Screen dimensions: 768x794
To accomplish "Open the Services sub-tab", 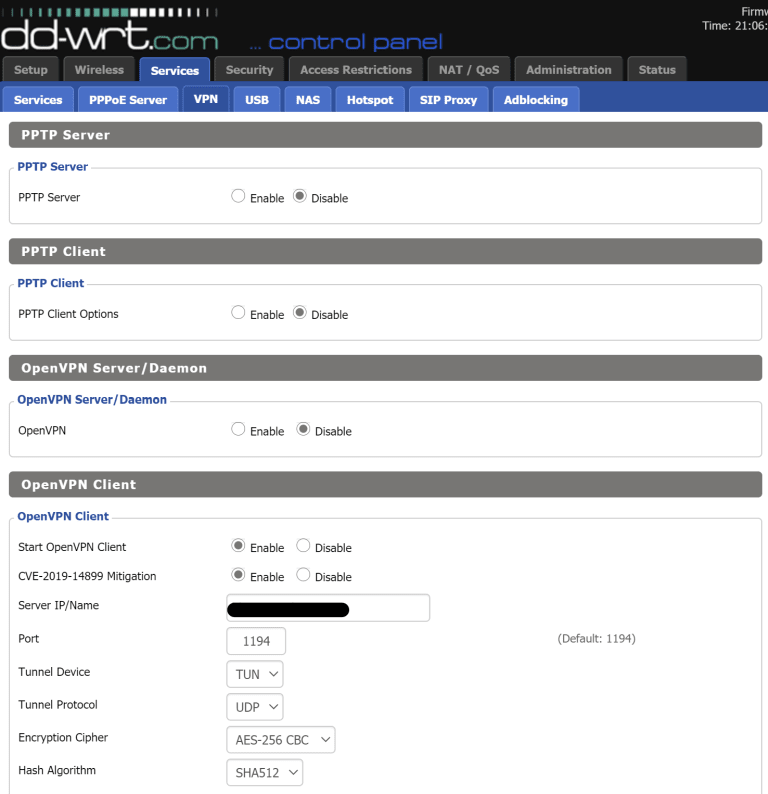I will (x=38, y=99).
